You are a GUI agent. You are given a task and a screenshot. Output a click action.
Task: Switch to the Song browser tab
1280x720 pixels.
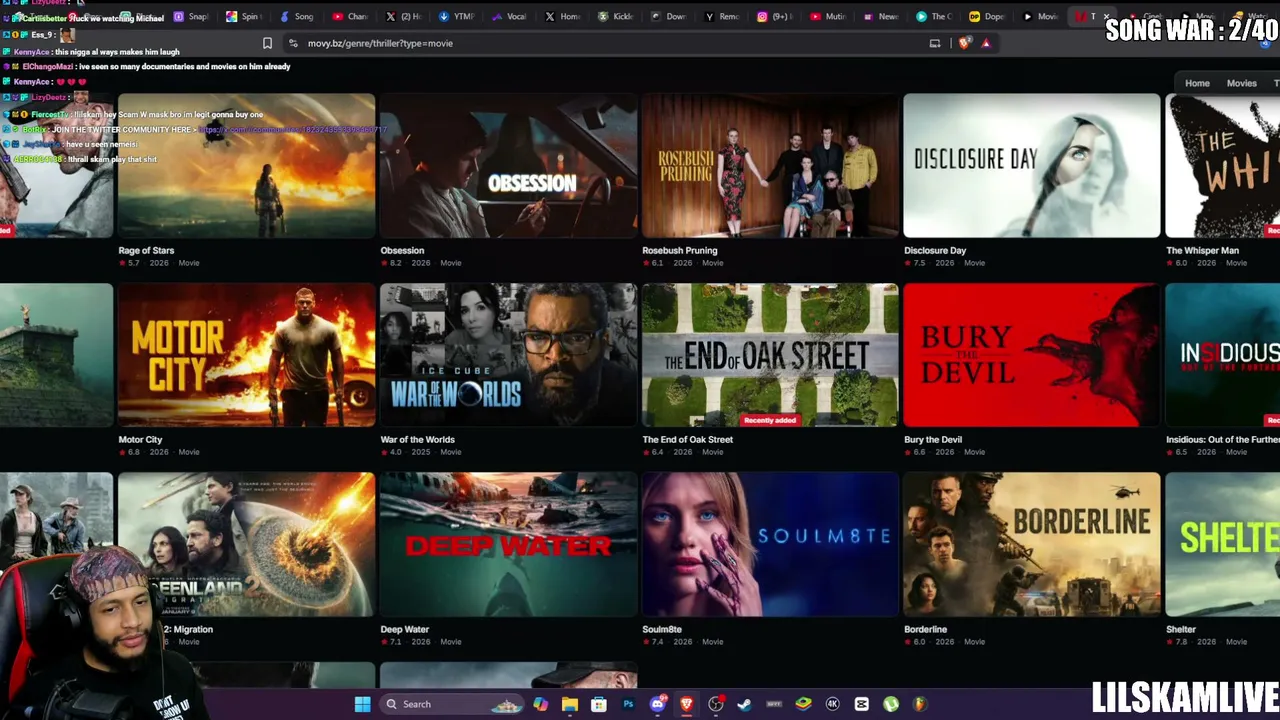tap(297, 16)
